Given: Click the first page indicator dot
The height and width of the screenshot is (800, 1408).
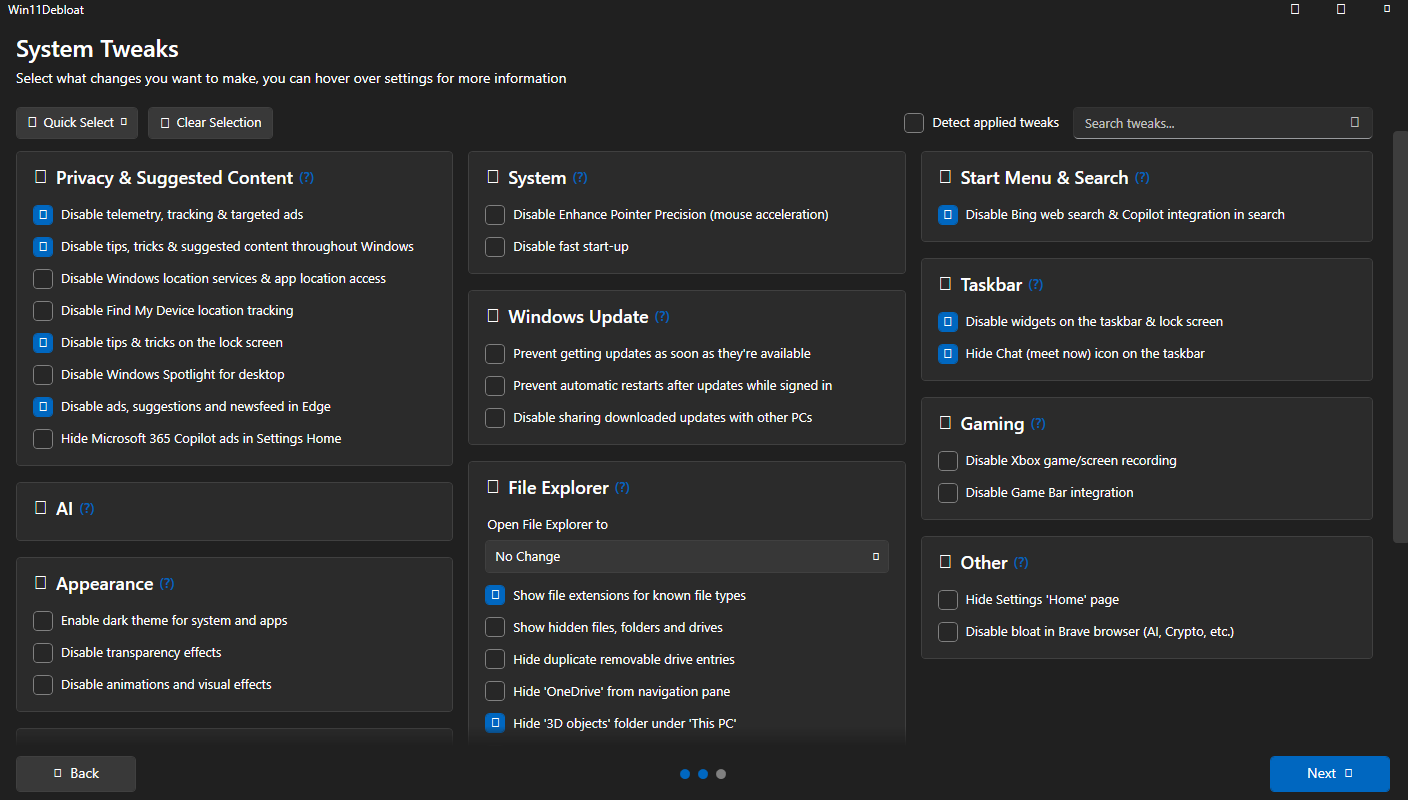Looking at the screenshot, I should click(x=685, y=774).
